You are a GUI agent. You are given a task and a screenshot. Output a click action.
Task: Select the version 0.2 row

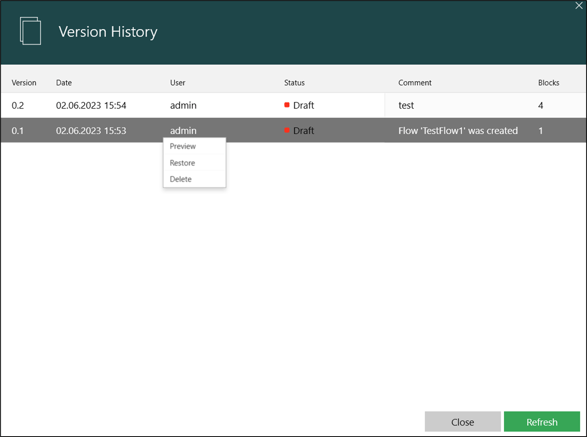(x=294, y=105)
